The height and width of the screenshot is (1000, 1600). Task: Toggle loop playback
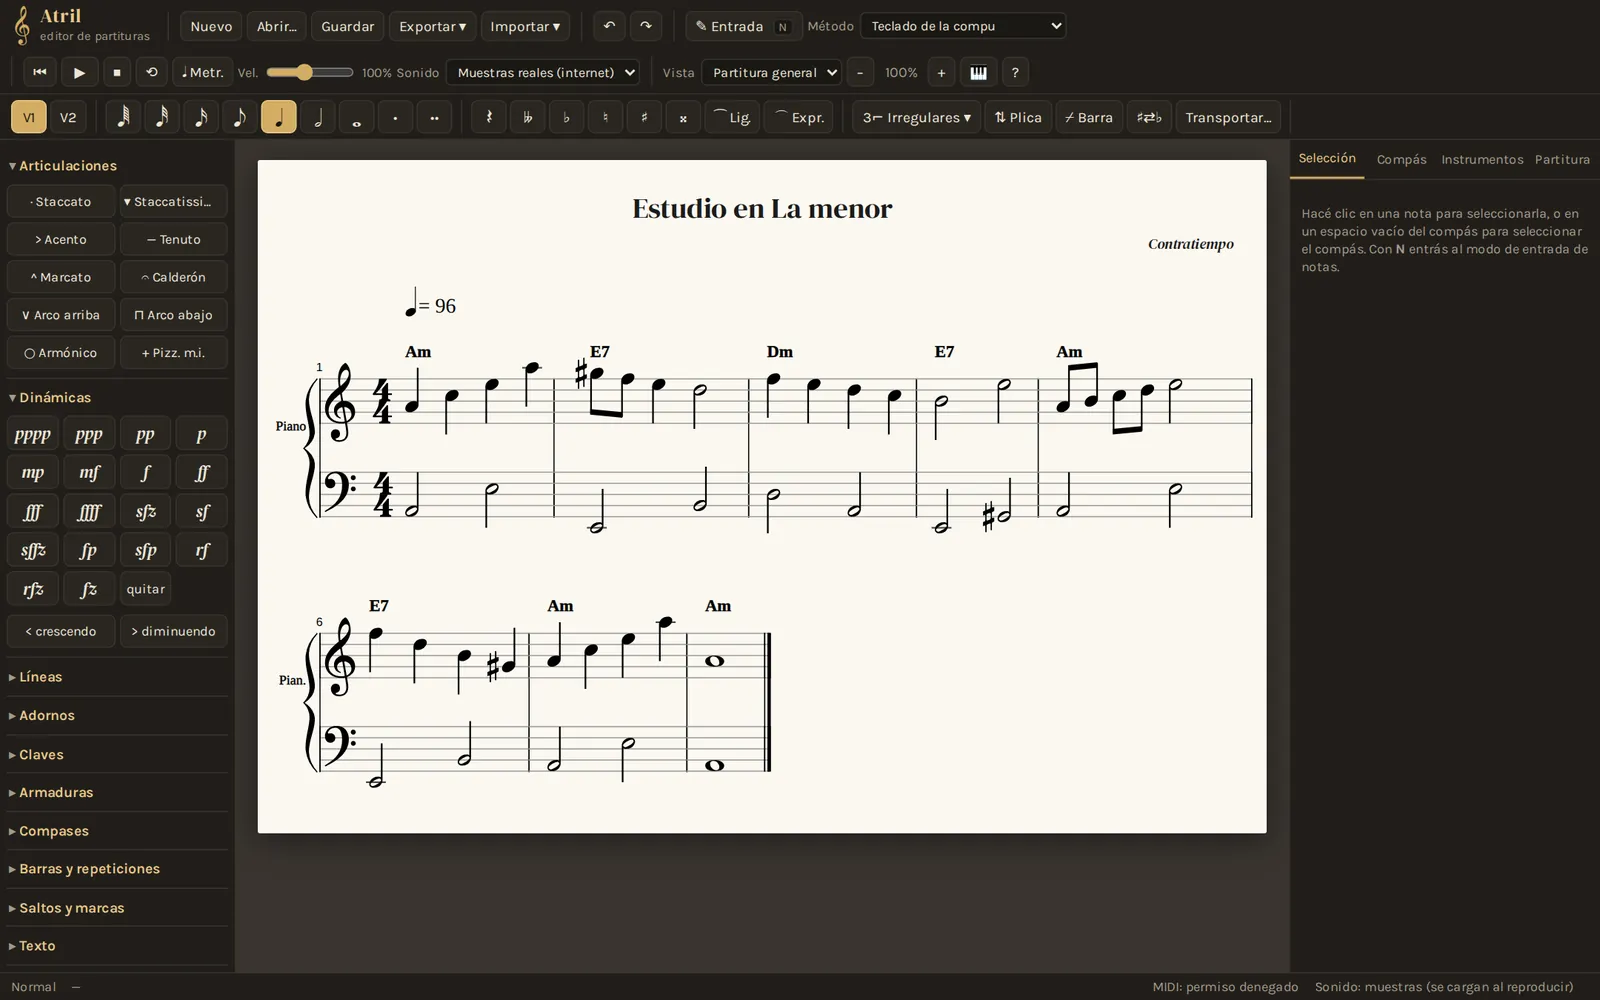[152, 72]
